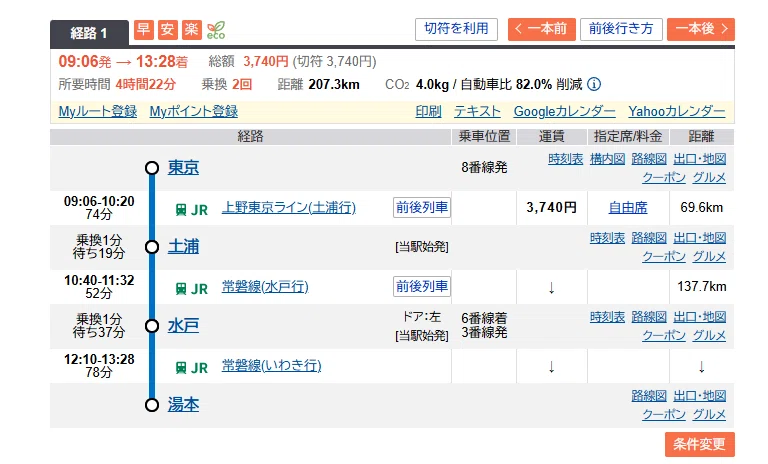Click train icon beside 上野東京ライン
Viewport: 768px width, 464px height.
(x=181, y=210)
